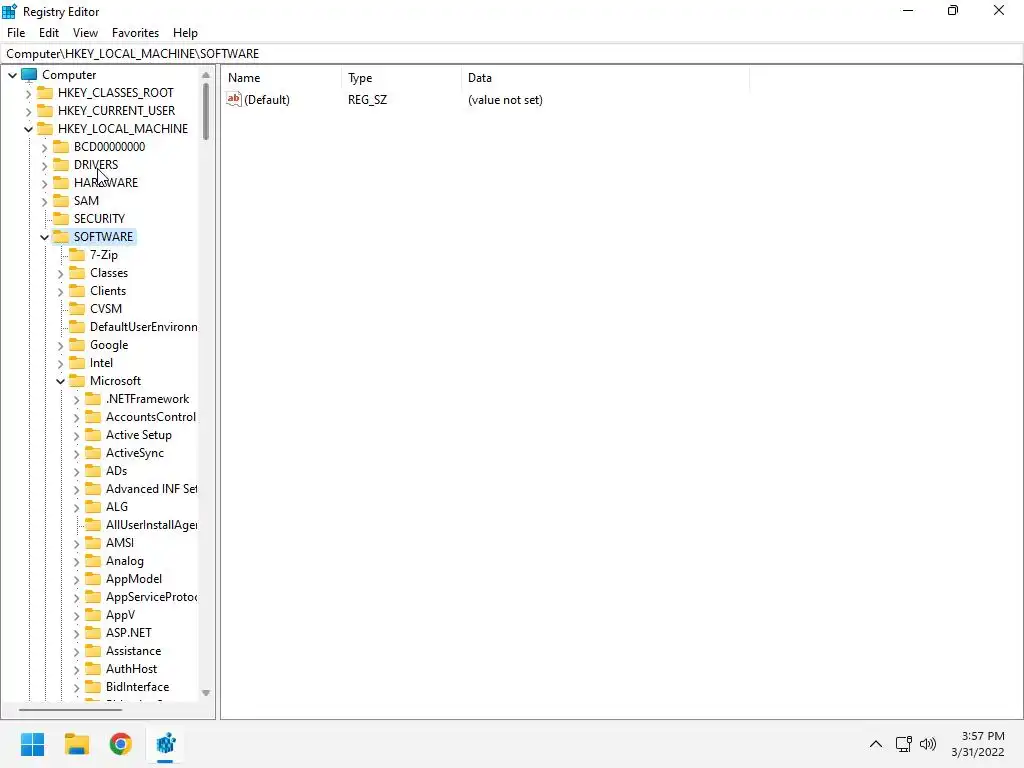Image resolution: width=1024 pixels, height=768 pixels.
Task: Click the HKEY_LOCAL_MACHINE folder icon
Action: pos(45,128)
